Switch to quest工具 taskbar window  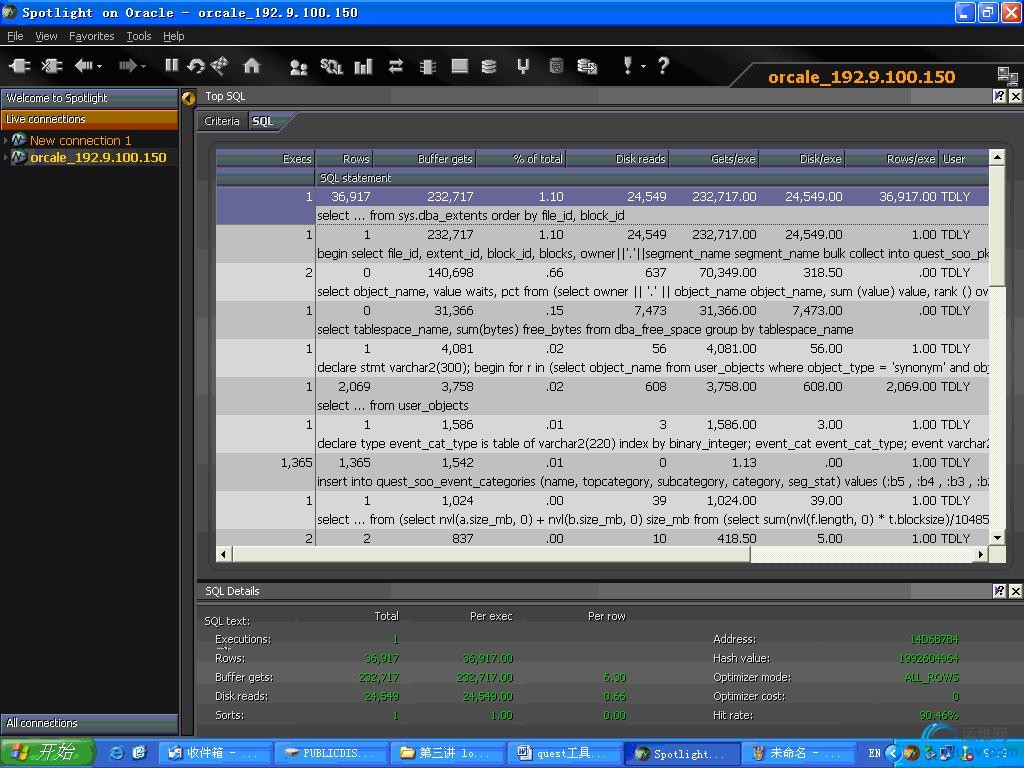tap(564, 753)
